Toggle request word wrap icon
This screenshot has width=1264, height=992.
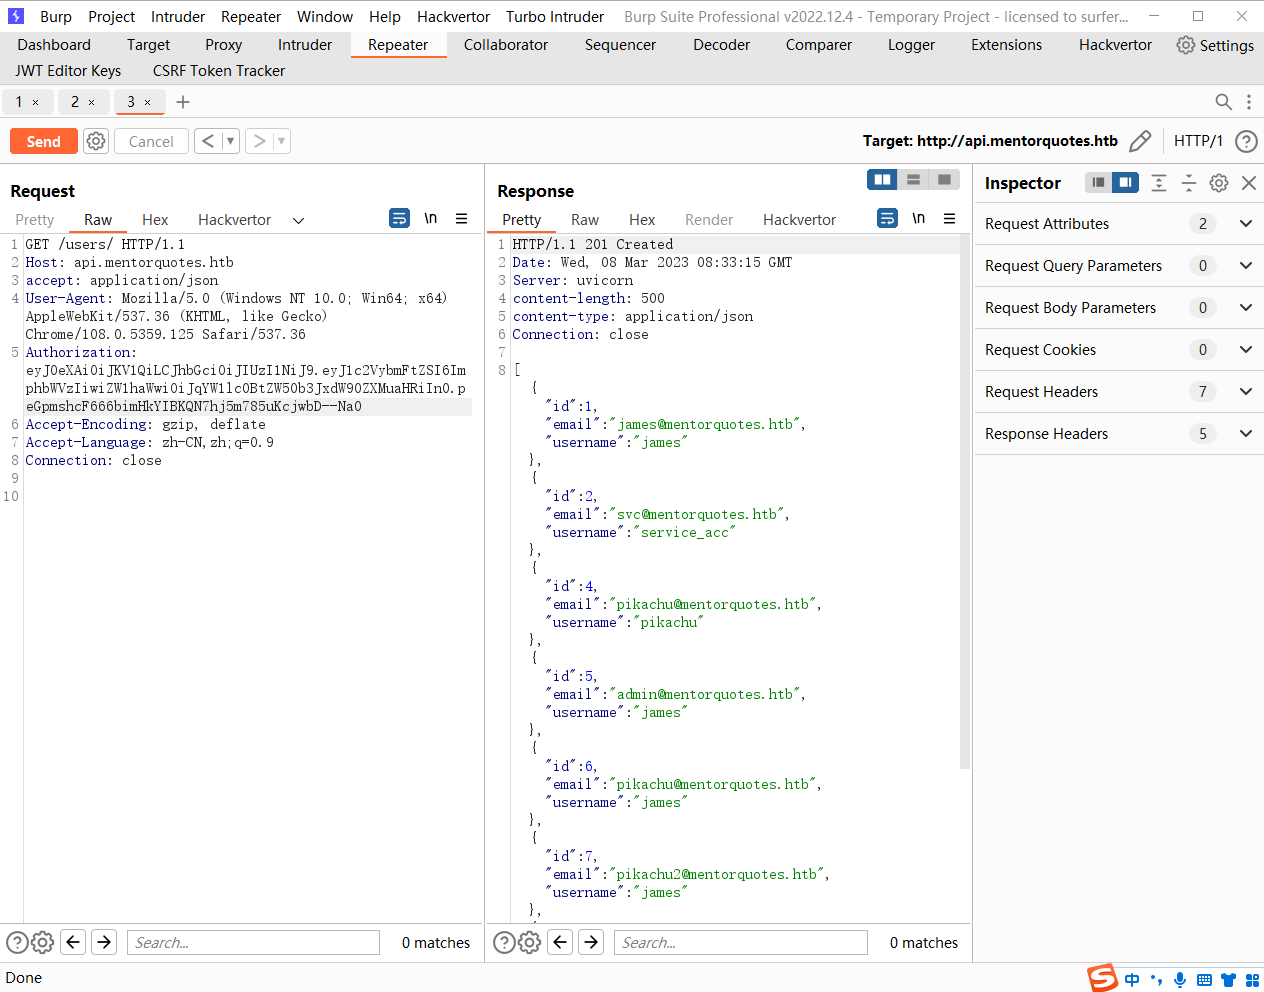click(x=399, y=218)
